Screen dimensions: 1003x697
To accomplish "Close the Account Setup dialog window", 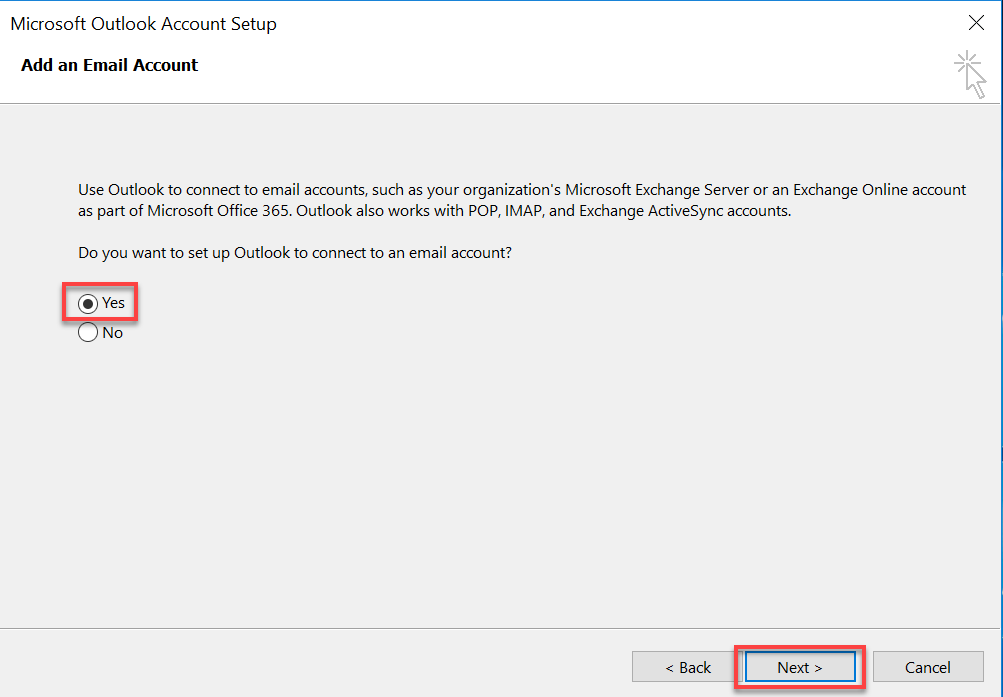I will coord(976,23).
